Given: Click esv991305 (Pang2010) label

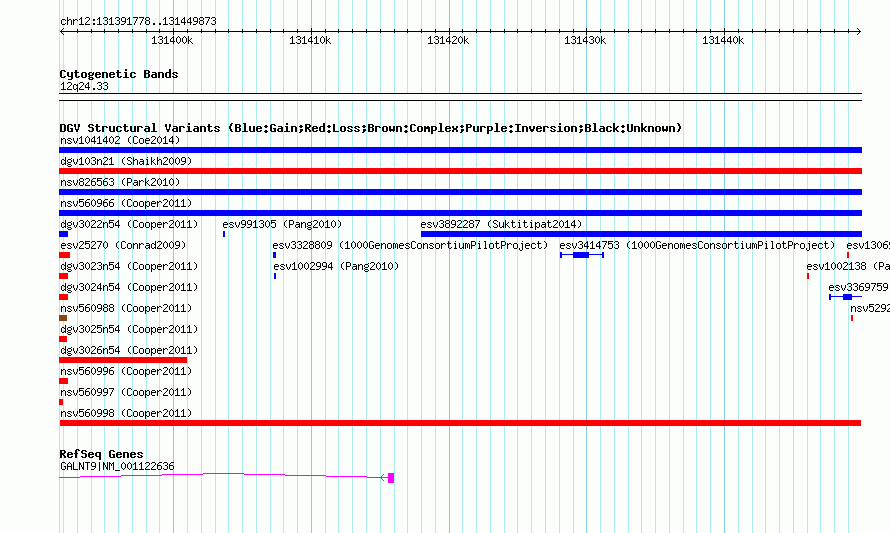Looking at the screenshot, I should tap(282, 224).
